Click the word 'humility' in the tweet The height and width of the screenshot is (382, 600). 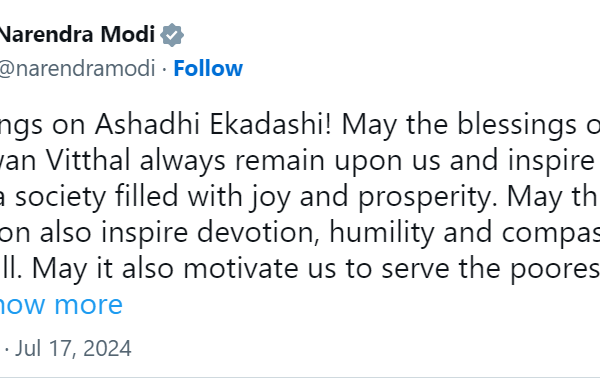click(x=382, y=234)
